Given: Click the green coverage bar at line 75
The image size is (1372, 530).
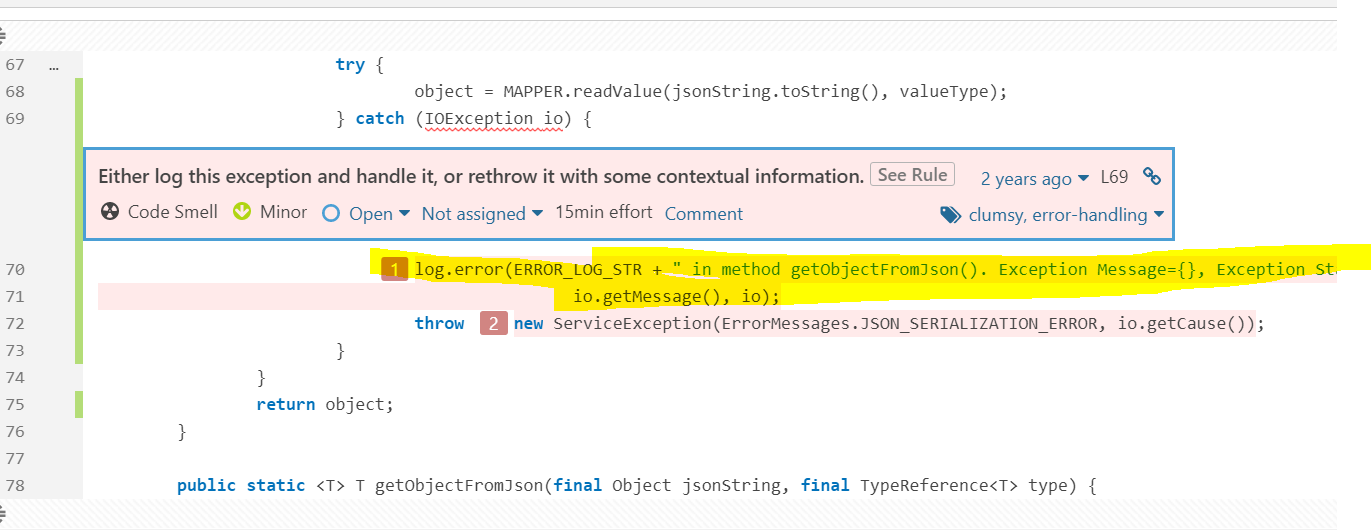Looking at the screenshot, I should coord(79,404).
